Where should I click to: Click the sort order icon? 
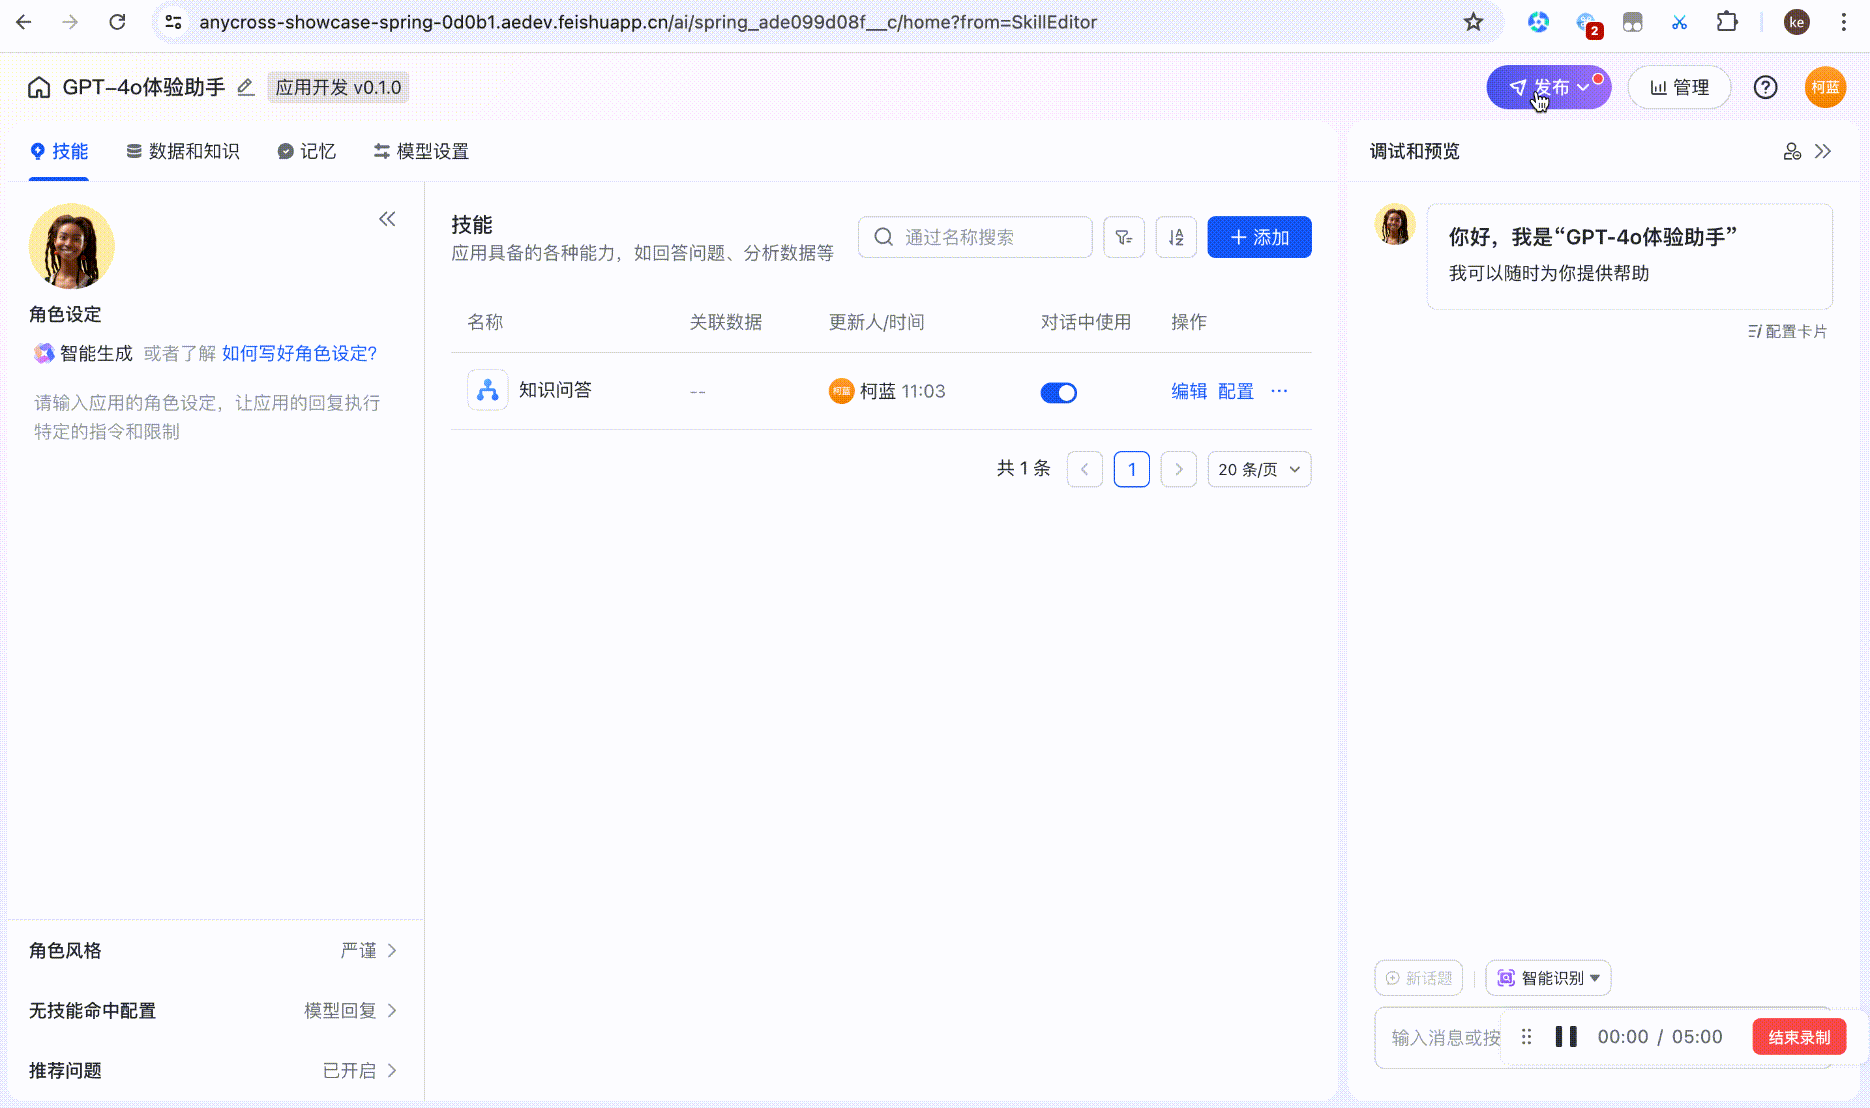(x=1176, y=237)
